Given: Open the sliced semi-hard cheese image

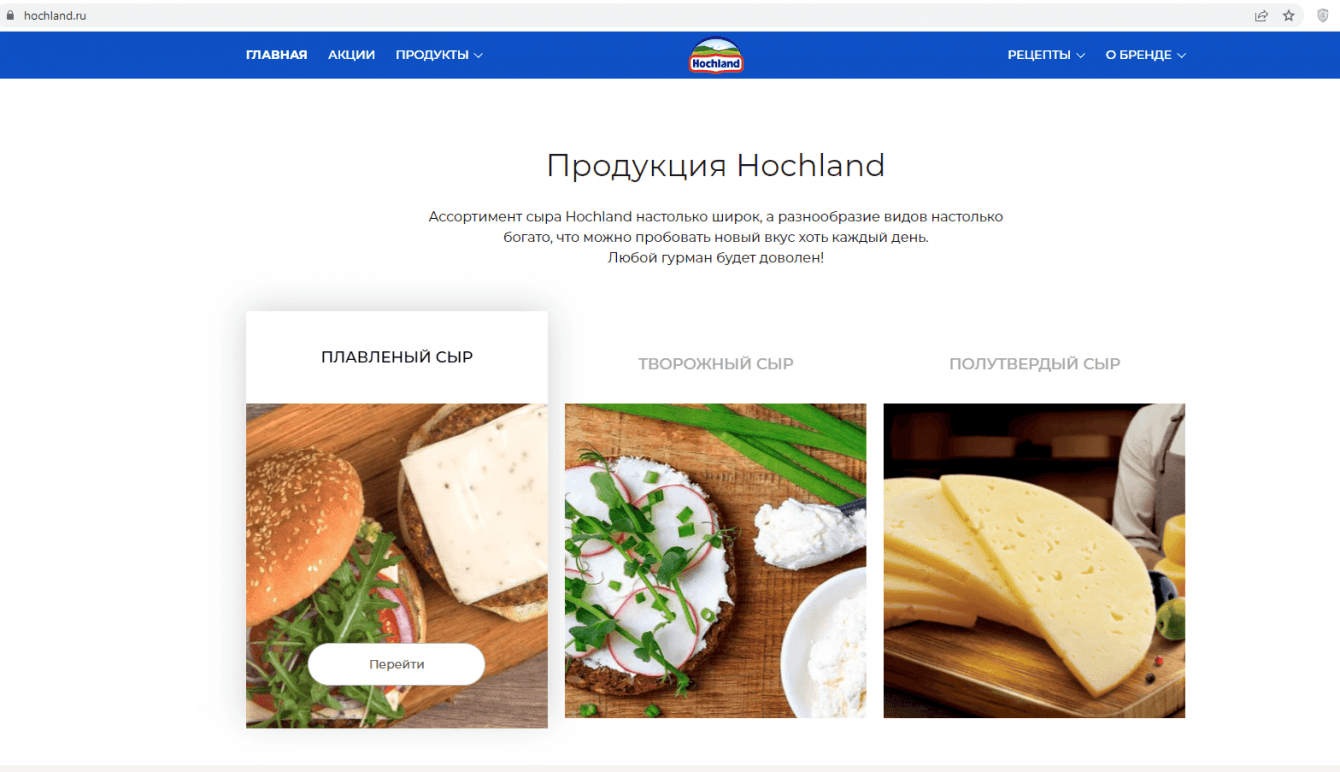Looking at the screenshot, I should (1034, 560).
